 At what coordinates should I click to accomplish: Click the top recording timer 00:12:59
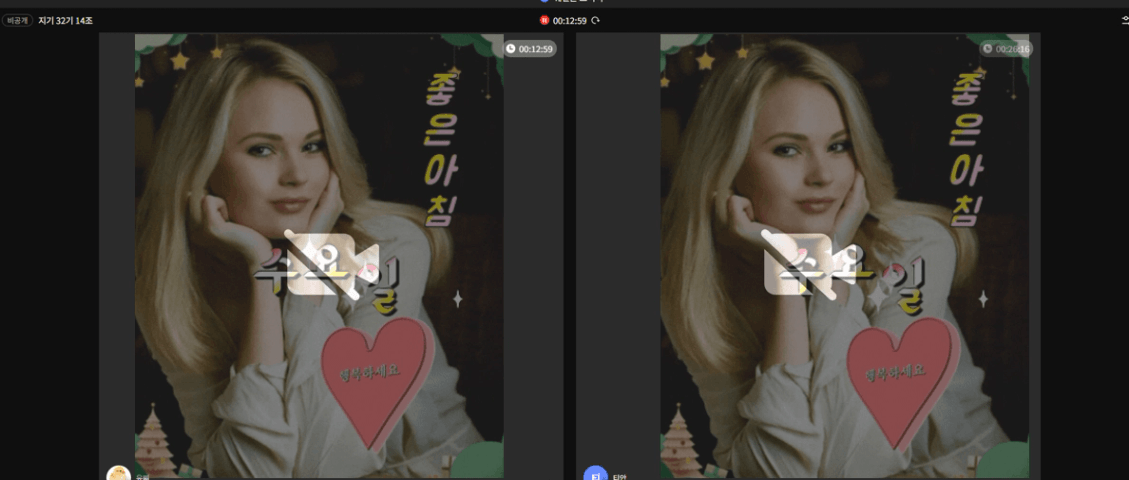570,20
